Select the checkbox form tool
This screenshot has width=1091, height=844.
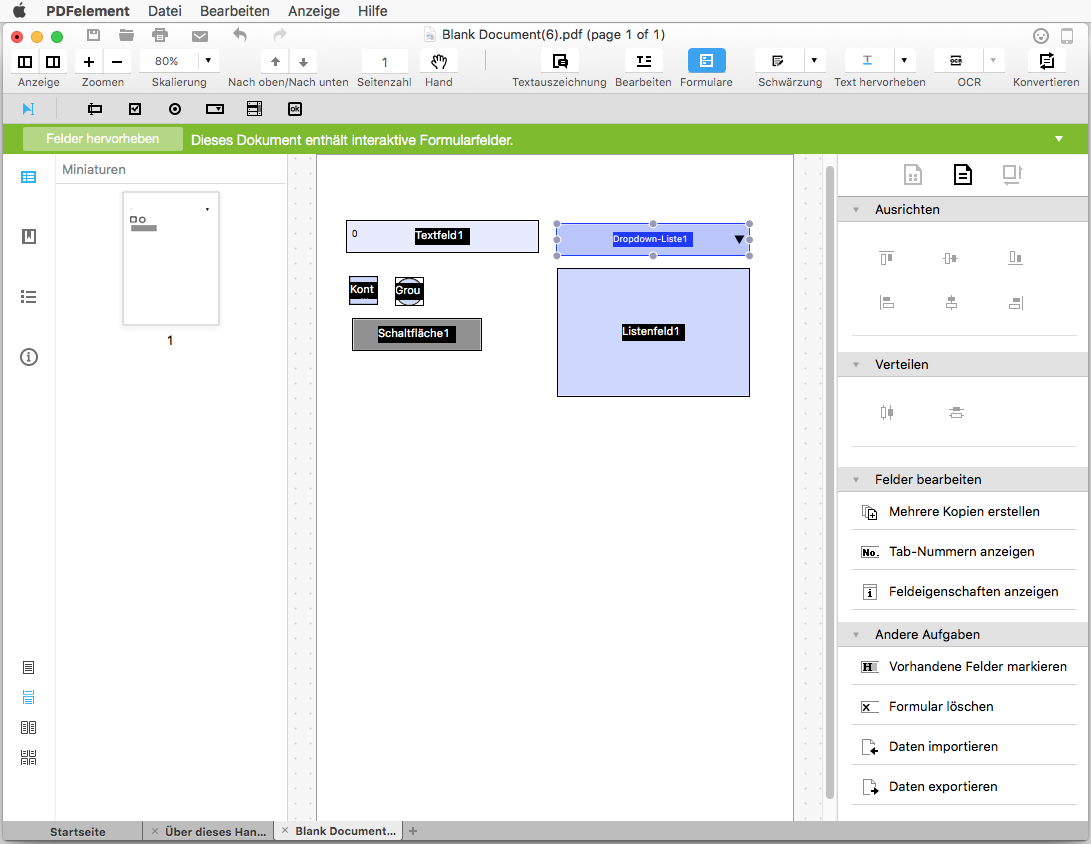135,109
